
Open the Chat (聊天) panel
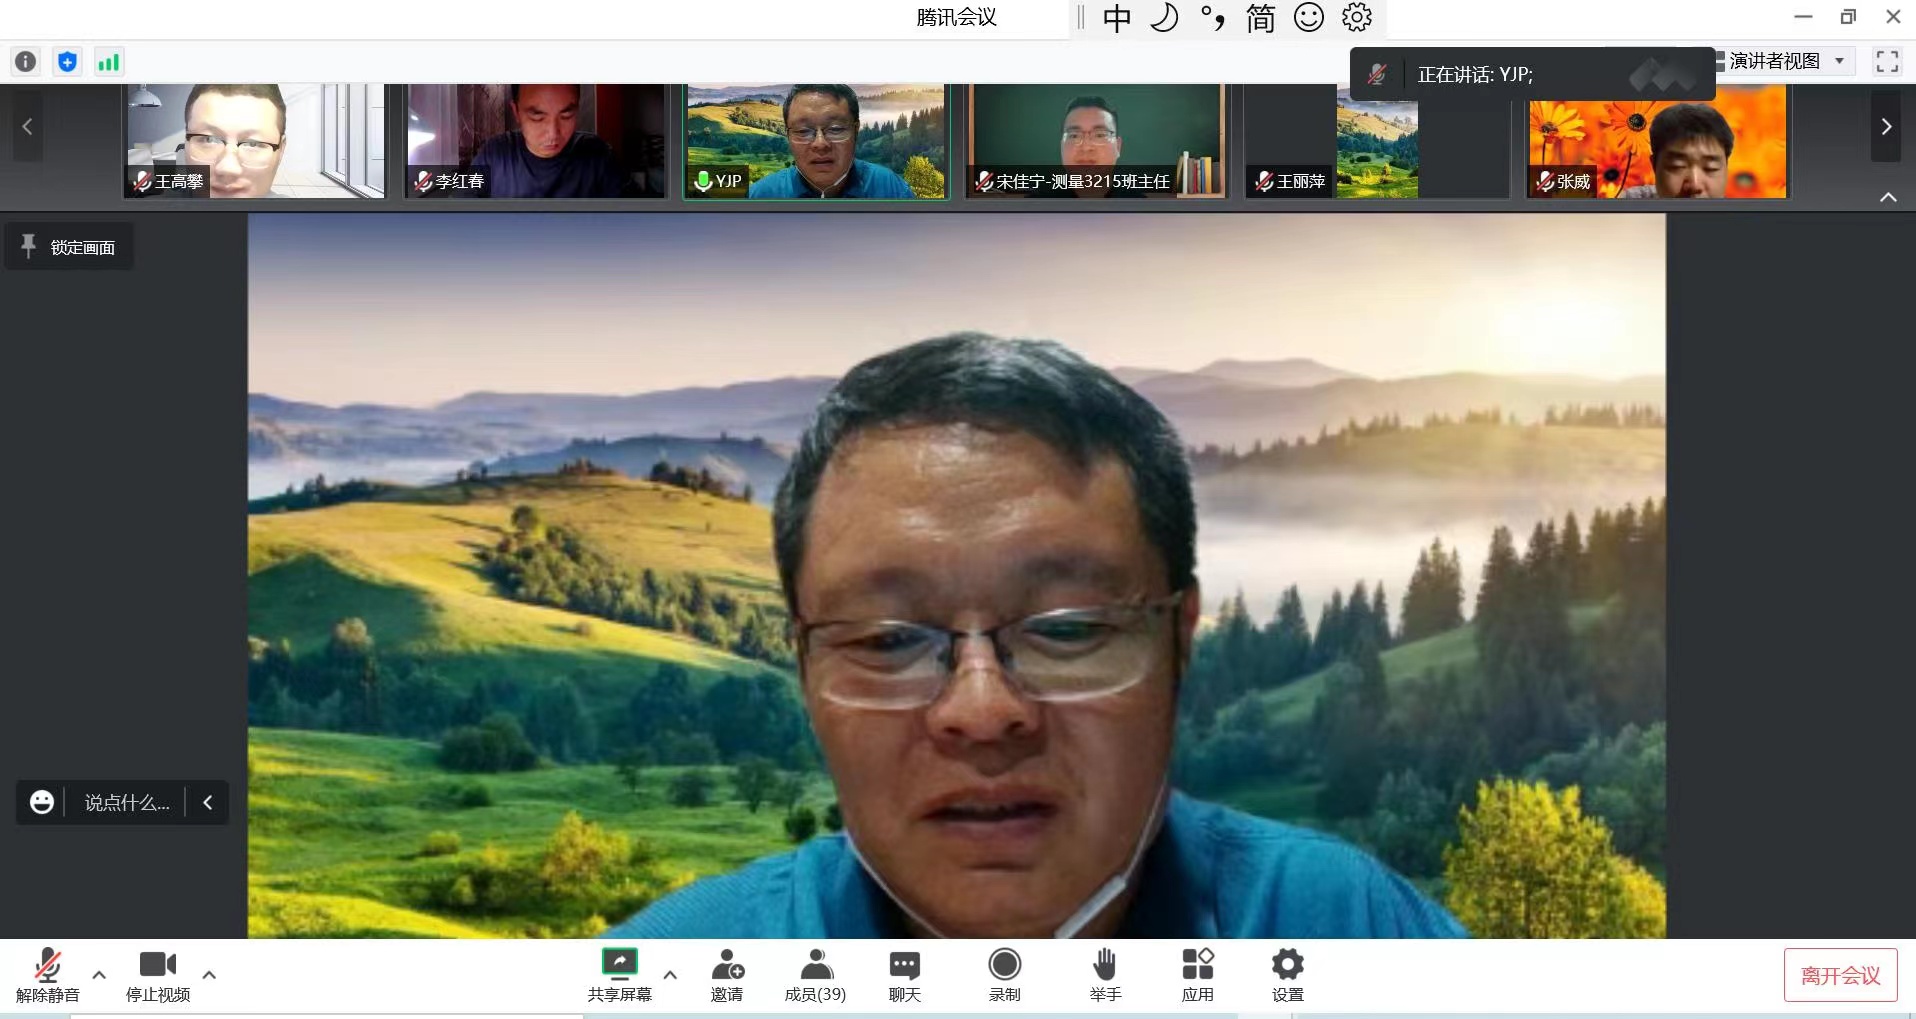coord(904,974)
